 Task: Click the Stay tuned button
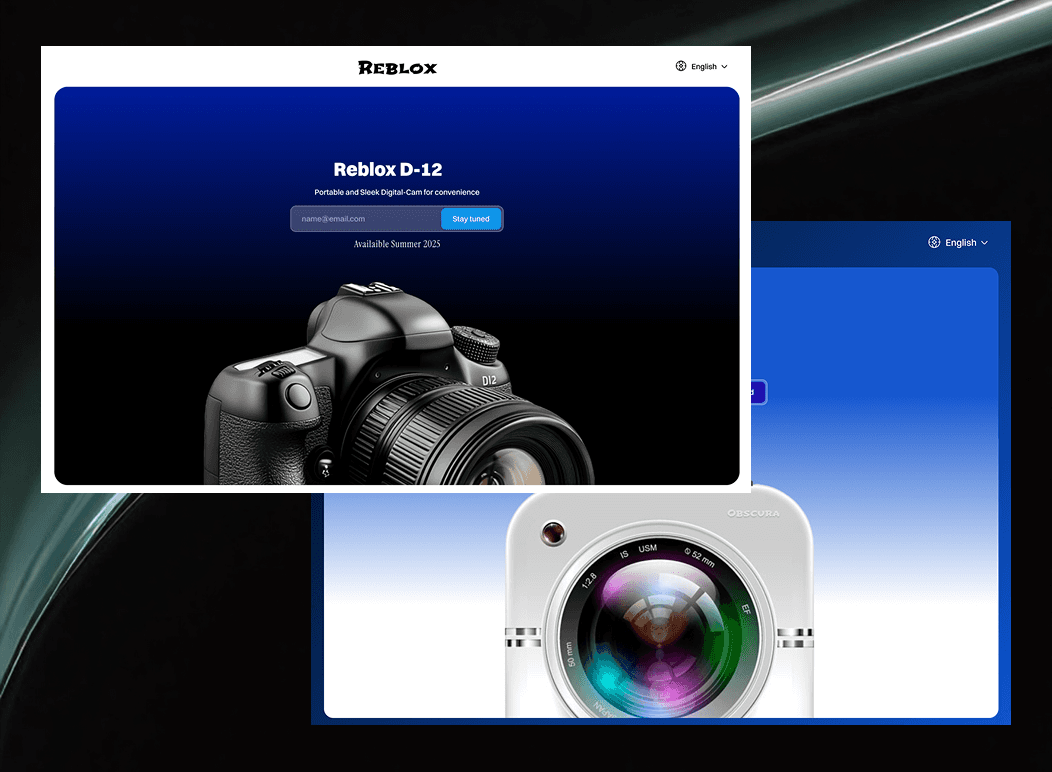[471, 219]
